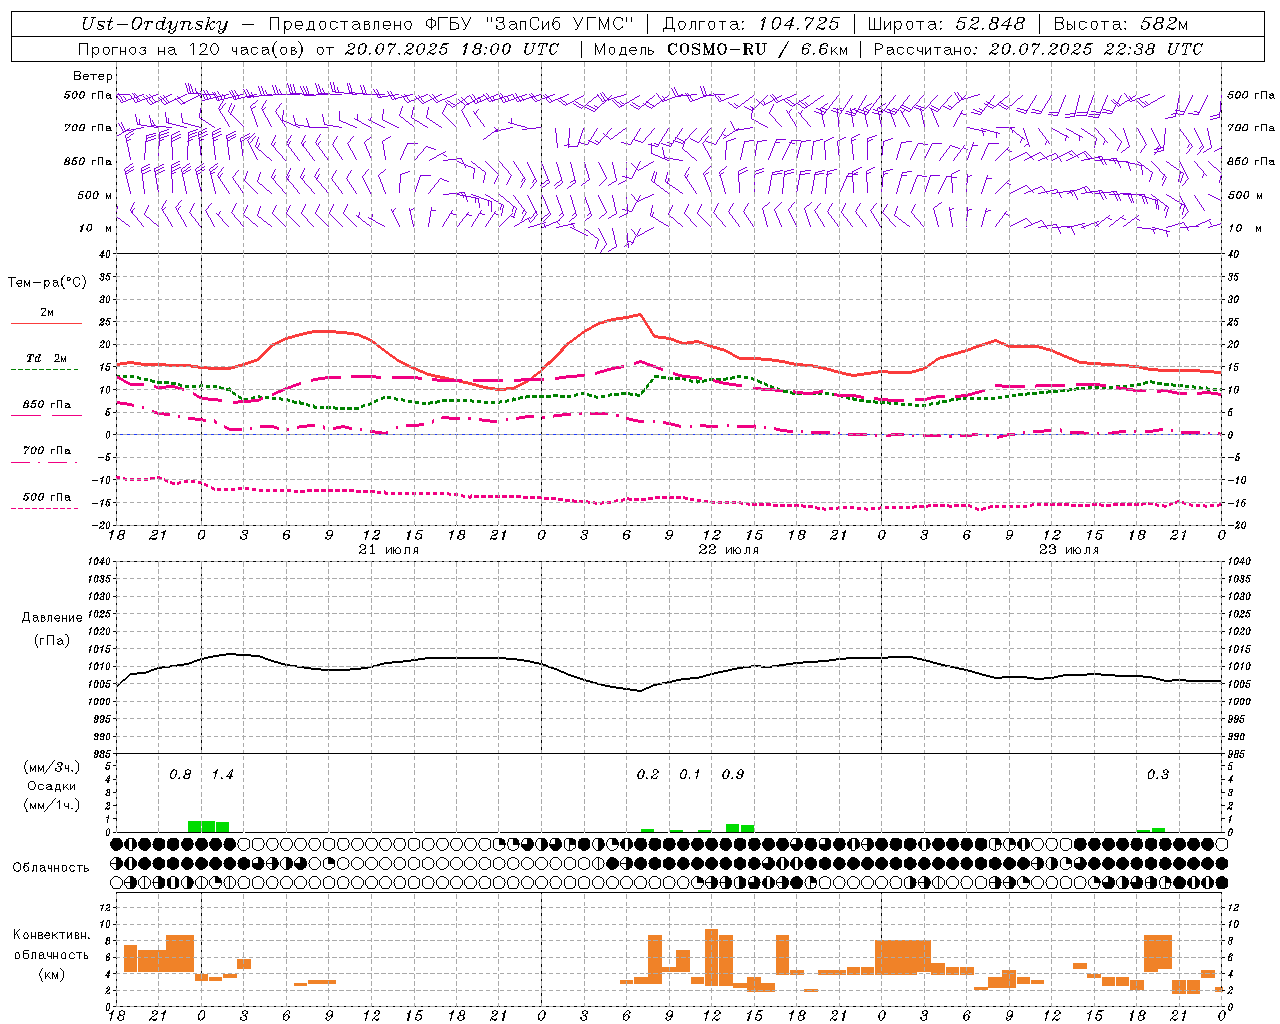
Task: Click the '0.3' precipitation amount
Action: [1158, 774]
